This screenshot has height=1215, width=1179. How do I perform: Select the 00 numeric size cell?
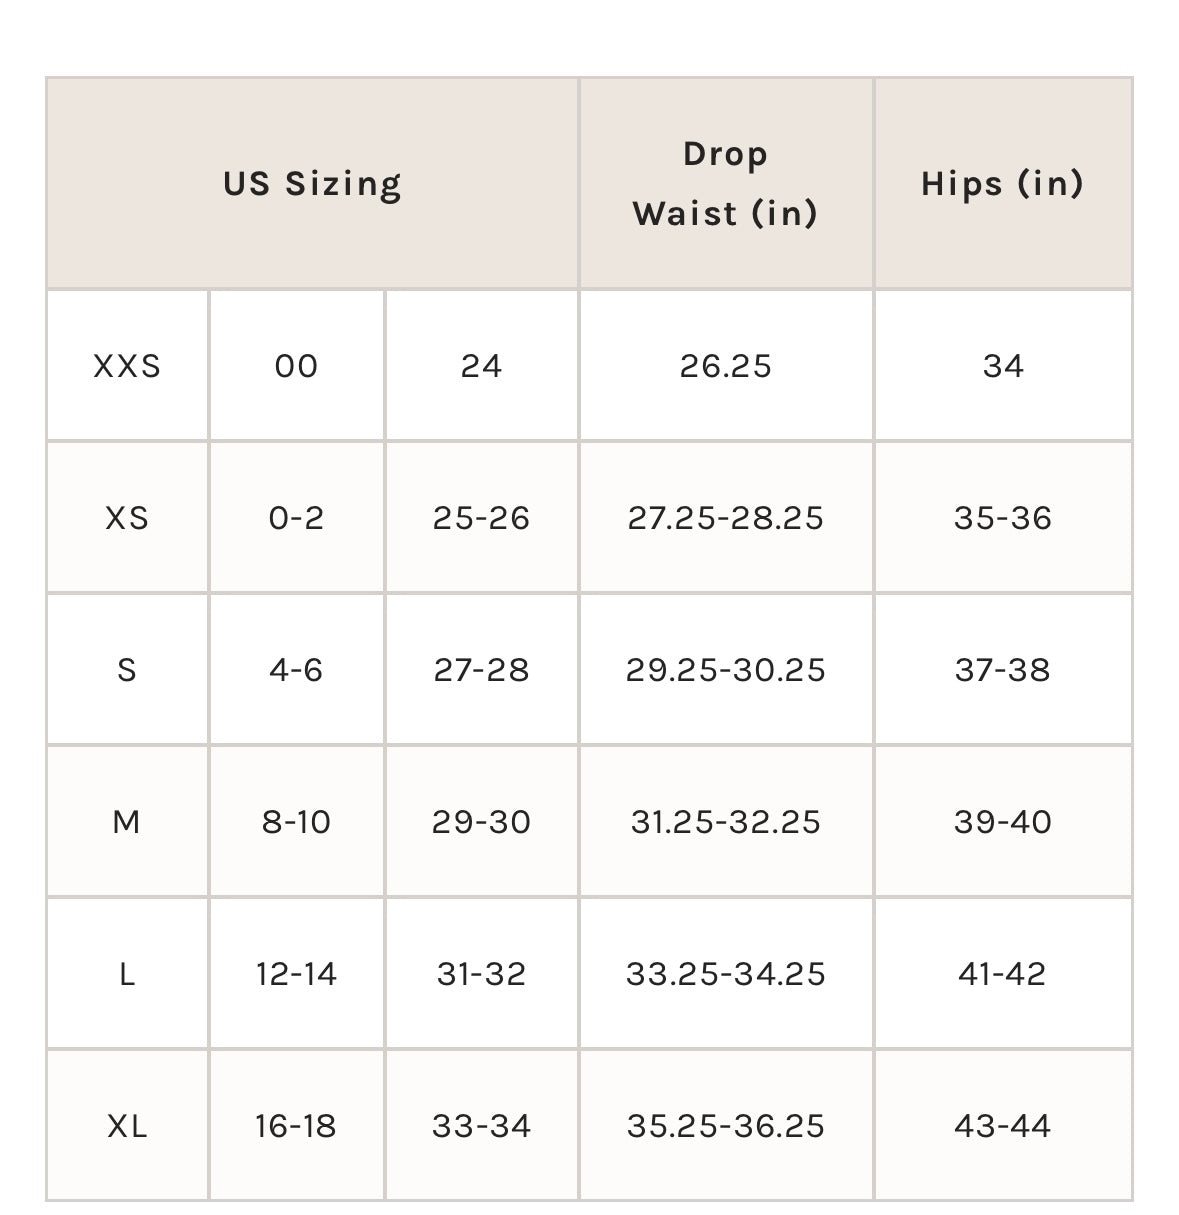296,366
